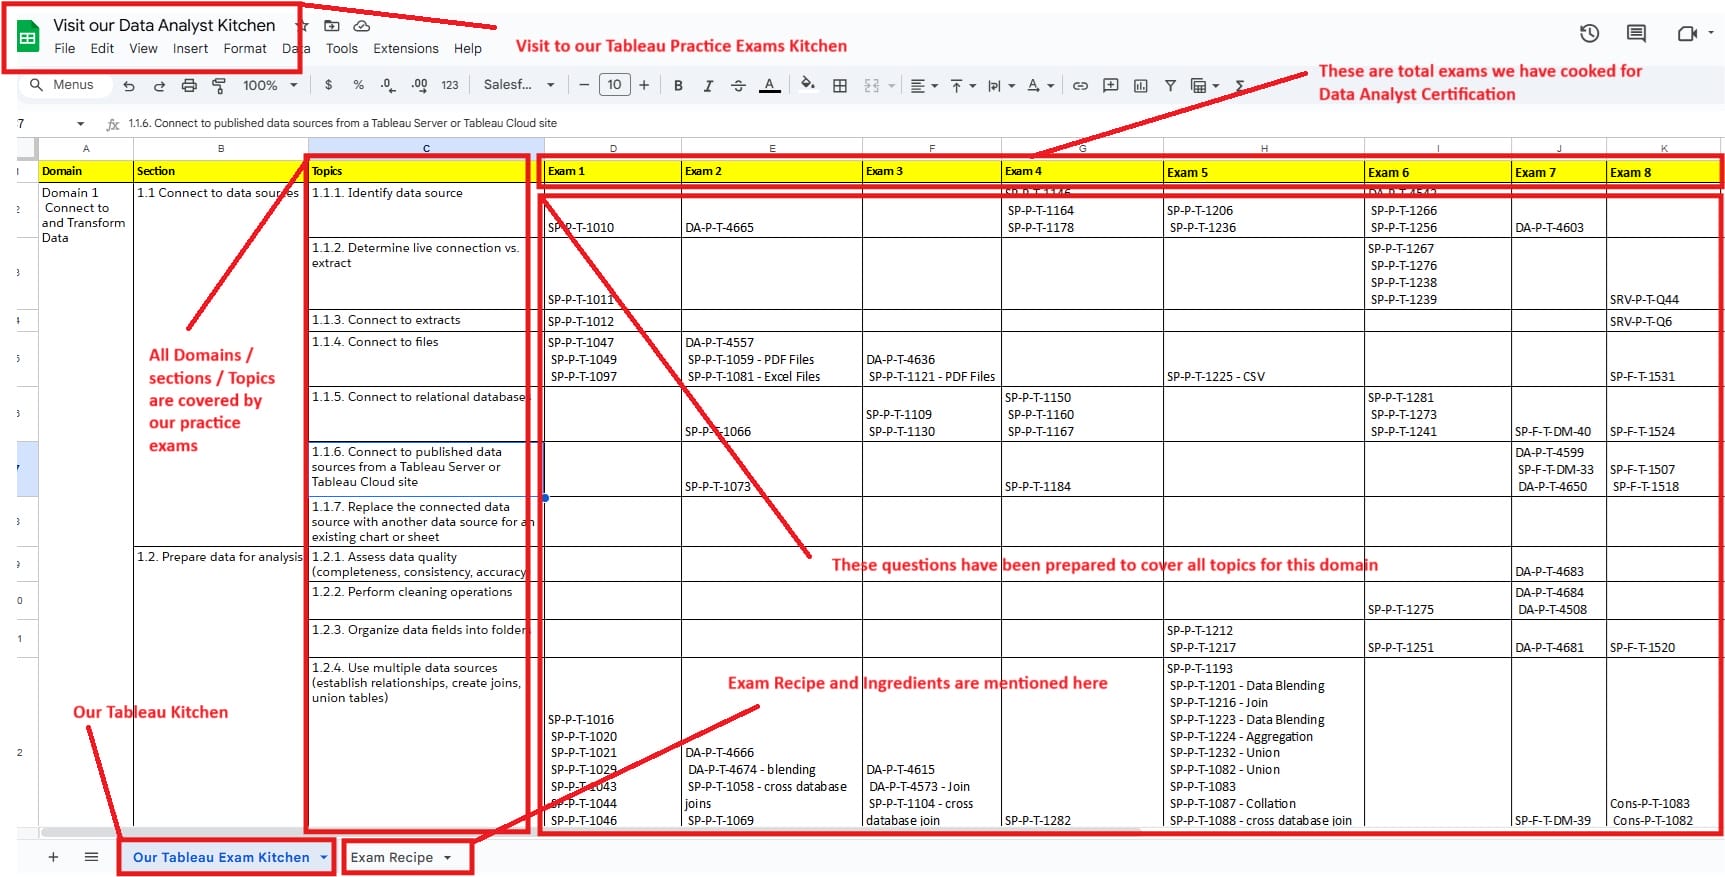Insert a comment

1110,86
